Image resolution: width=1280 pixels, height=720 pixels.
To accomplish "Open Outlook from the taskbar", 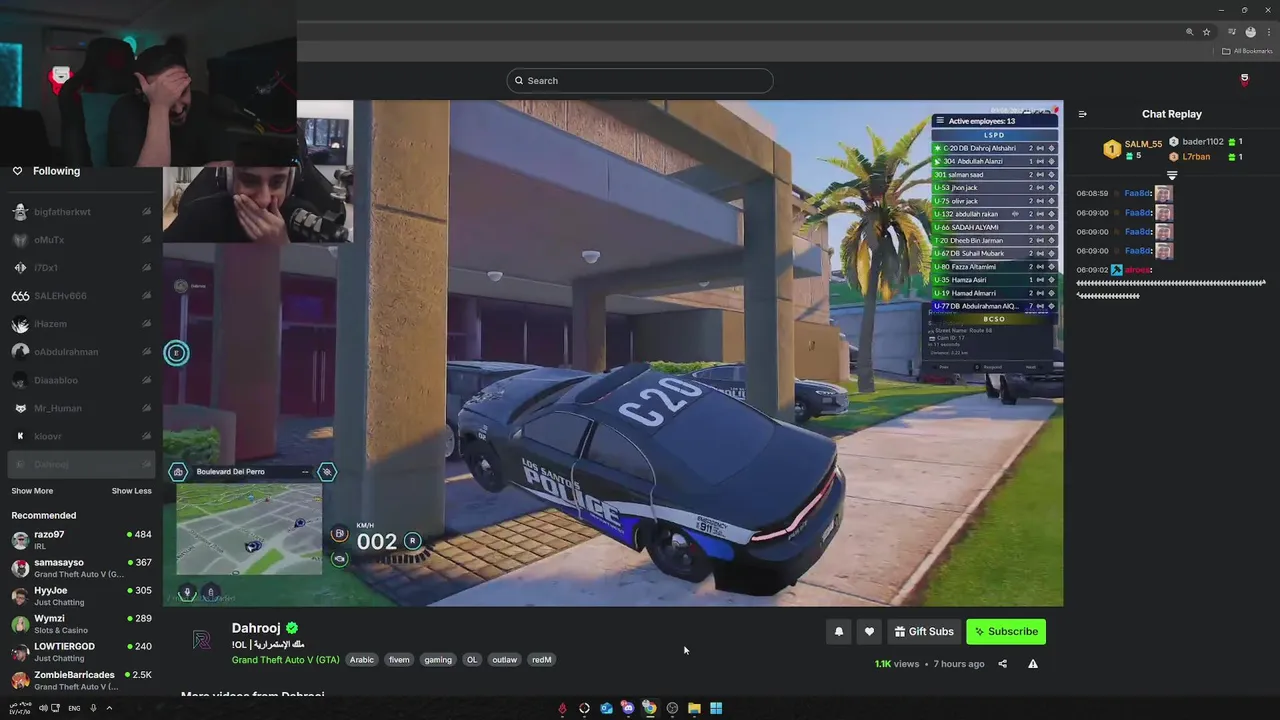I will point(606,708).
